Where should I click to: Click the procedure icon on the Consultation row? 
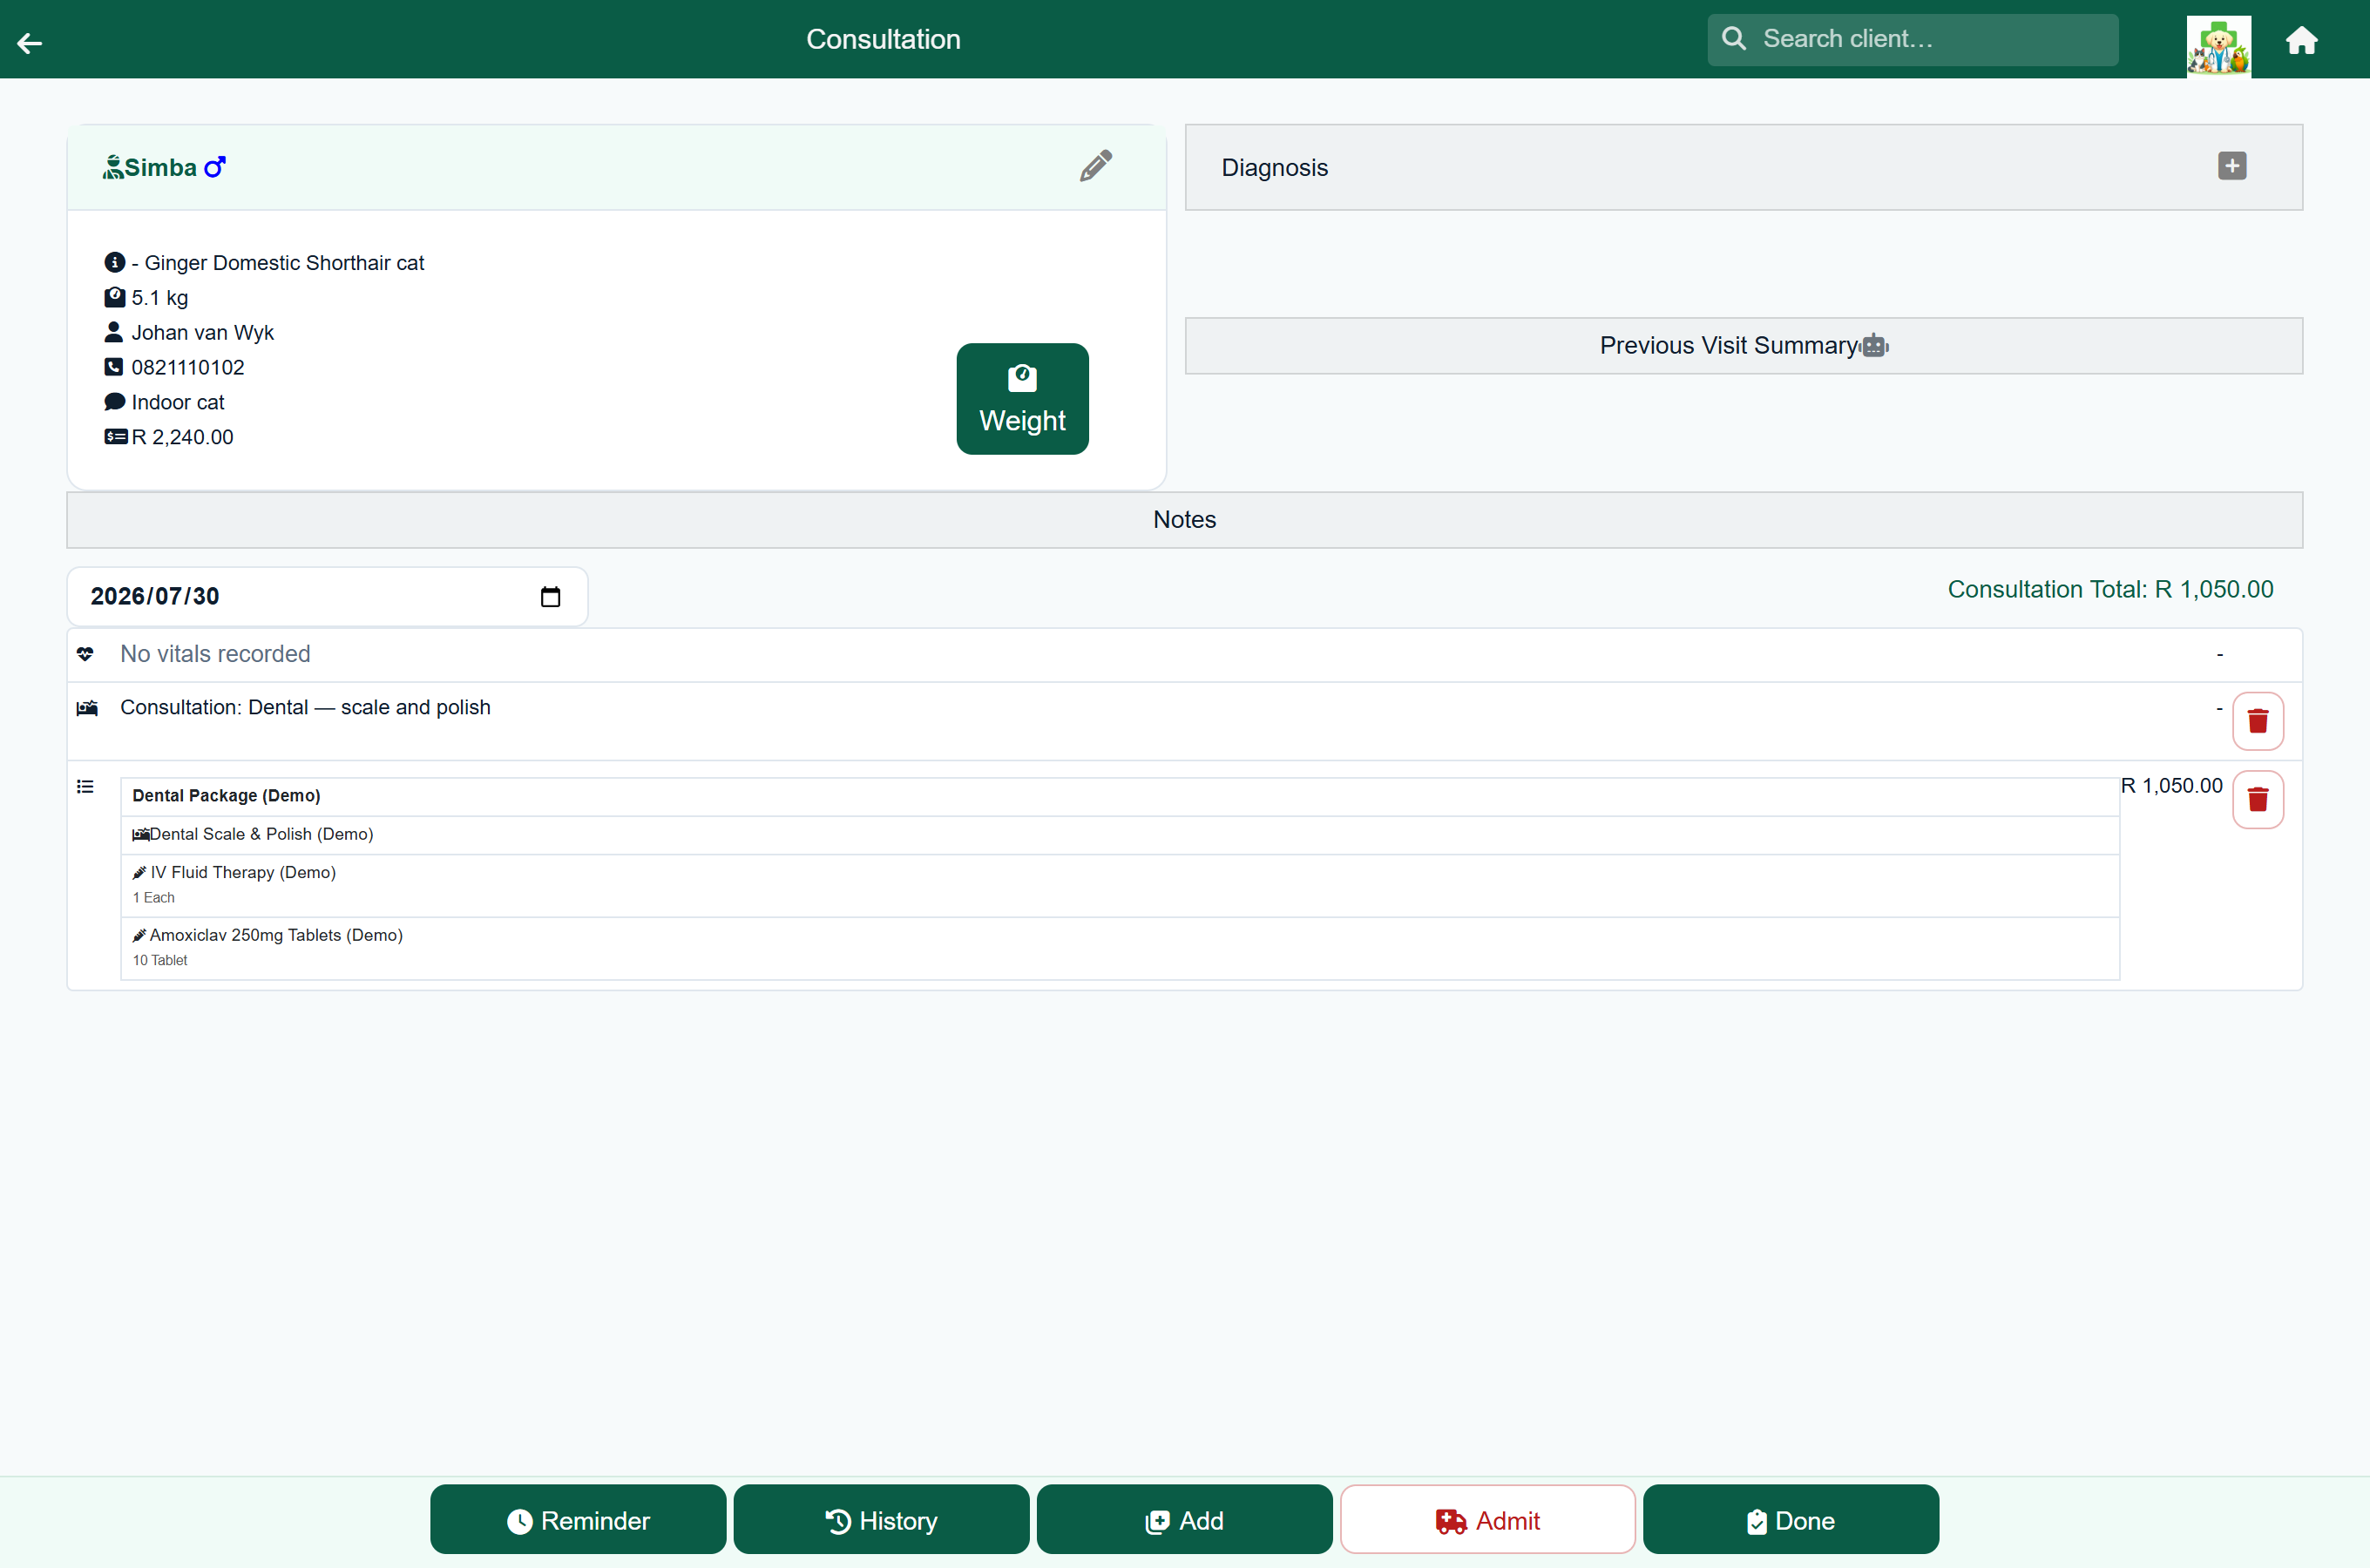pos(87,708)
